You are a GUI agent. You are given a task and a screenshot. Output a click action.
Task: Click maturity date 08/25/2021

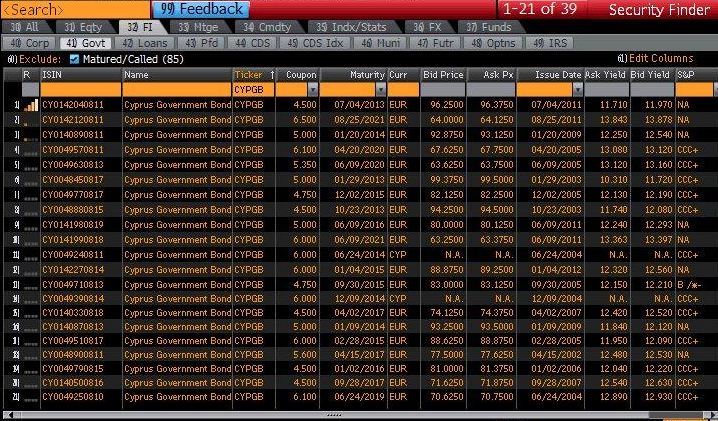point(359,120)
